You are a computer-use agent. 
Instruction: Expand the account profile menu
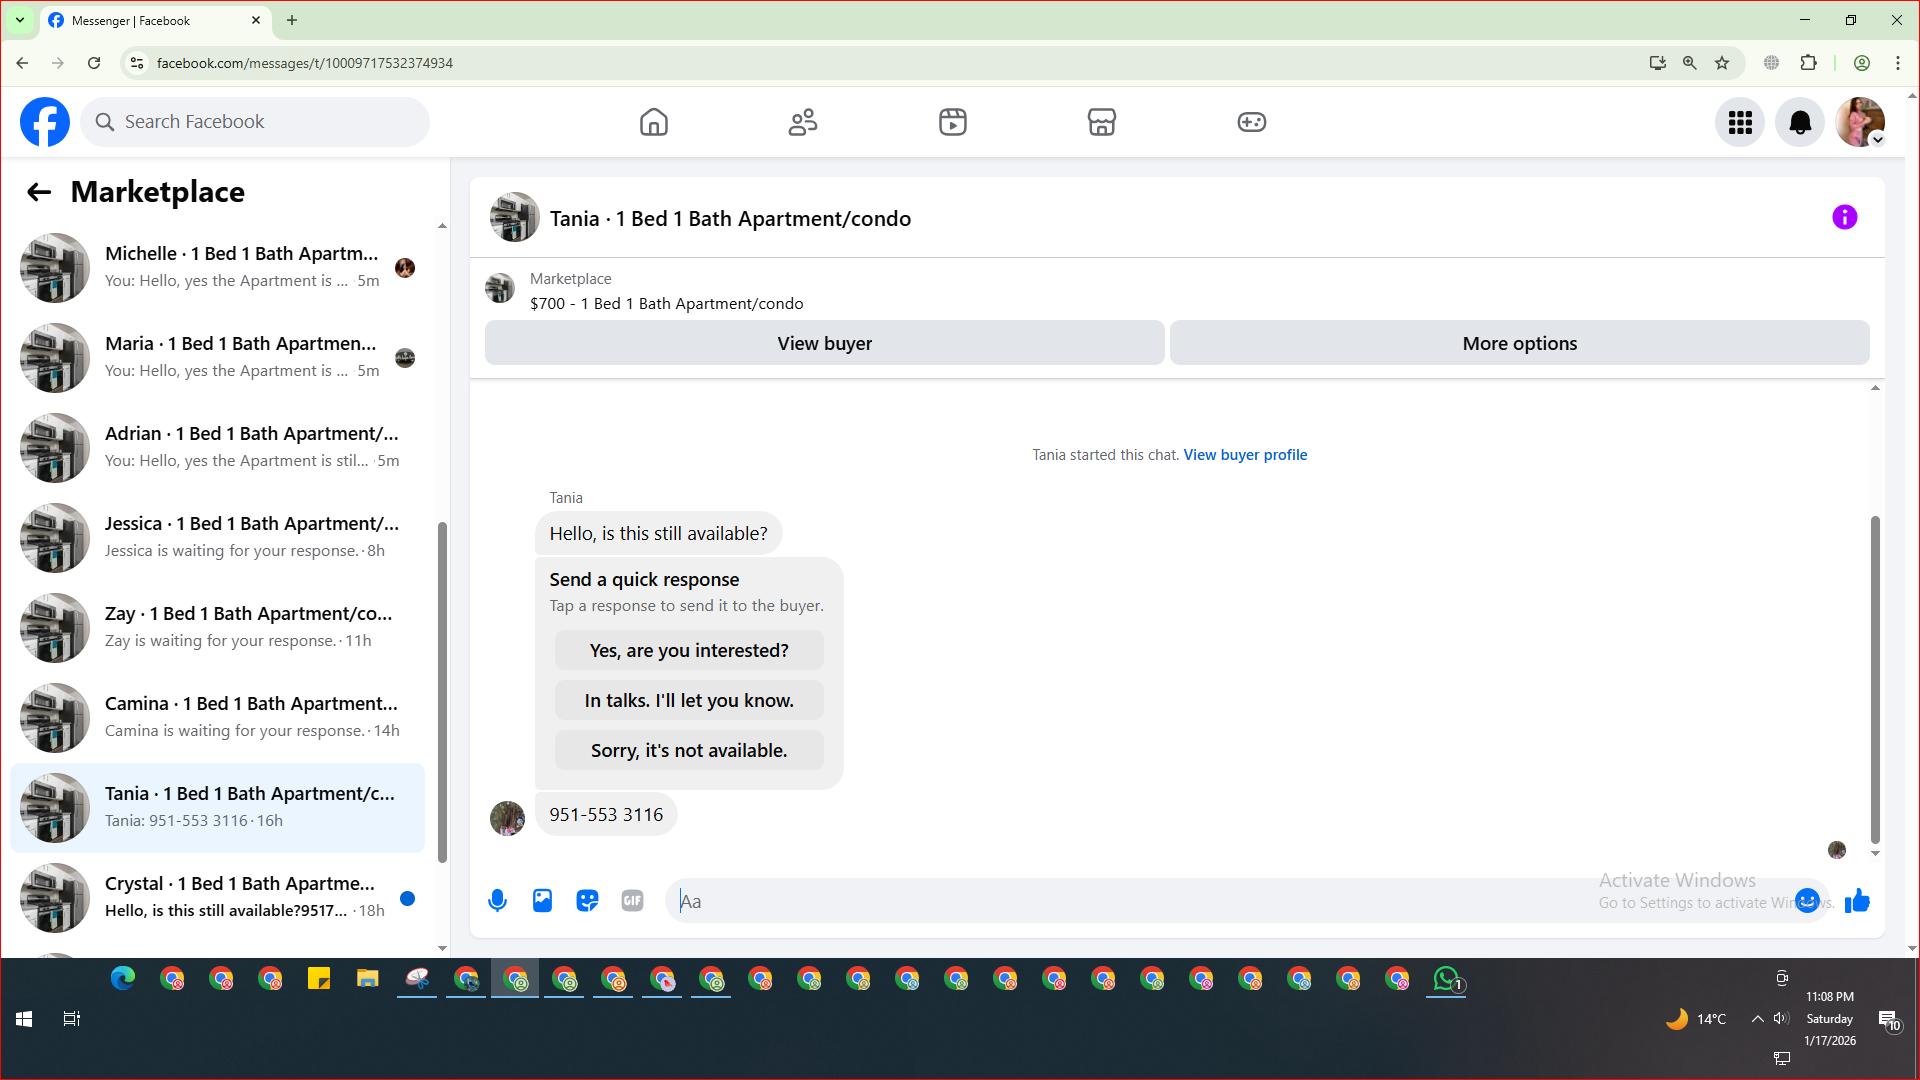point(1860,122)
